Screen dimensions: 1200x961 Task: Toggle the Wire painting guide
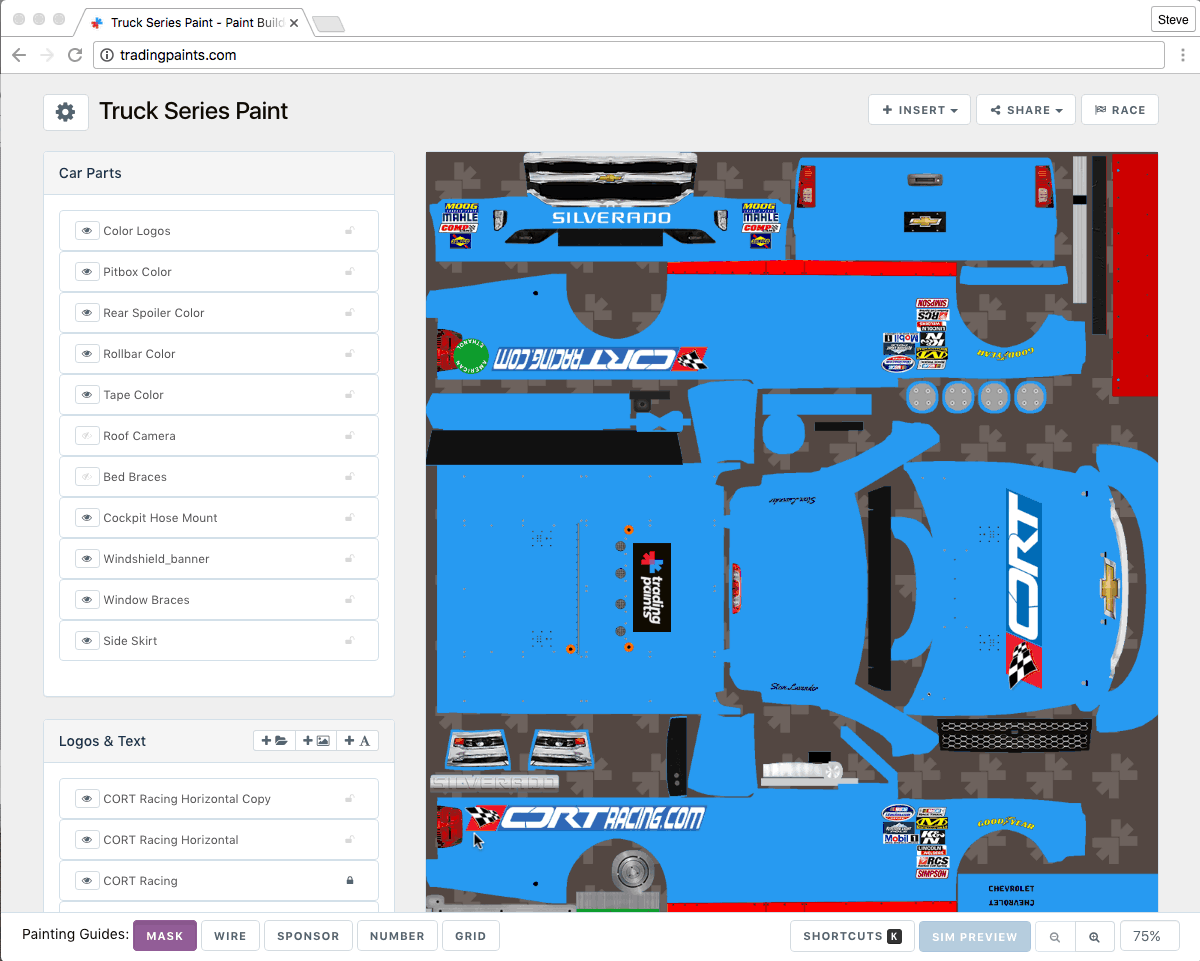coord(230,936)
